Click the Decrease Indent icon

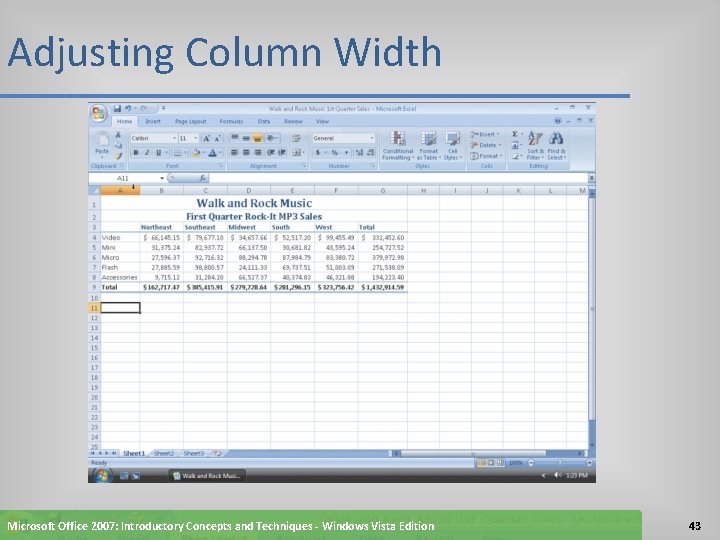[x=271, y=152]
